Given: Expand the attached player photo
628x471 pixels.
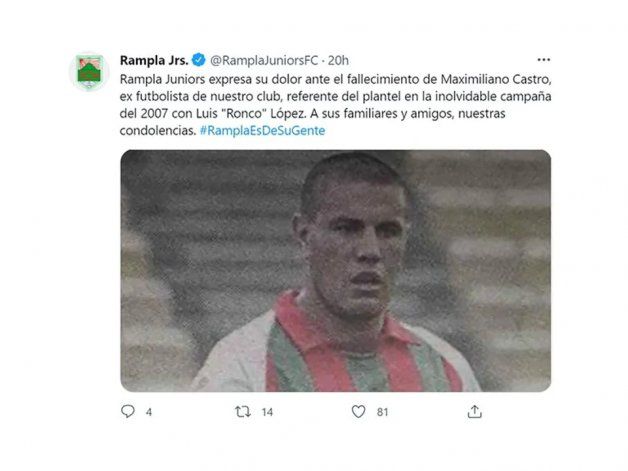Looking at the screenshot, I should (335, 270).
